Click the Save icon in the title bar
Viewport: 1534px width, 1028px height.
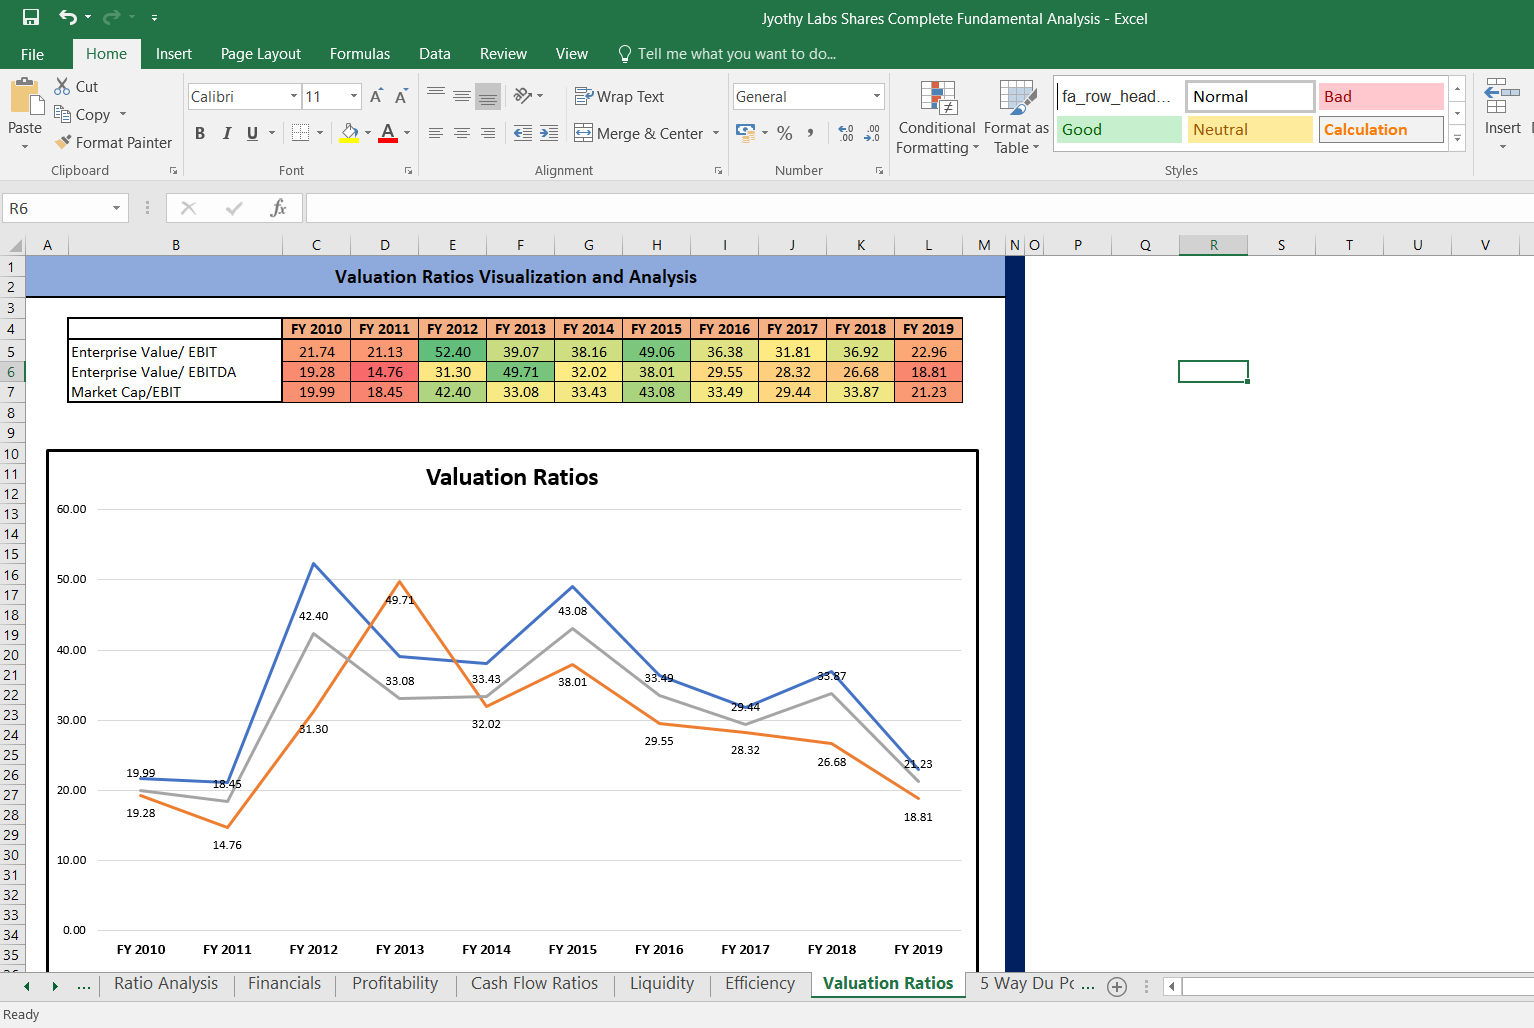tap(31, 17)
